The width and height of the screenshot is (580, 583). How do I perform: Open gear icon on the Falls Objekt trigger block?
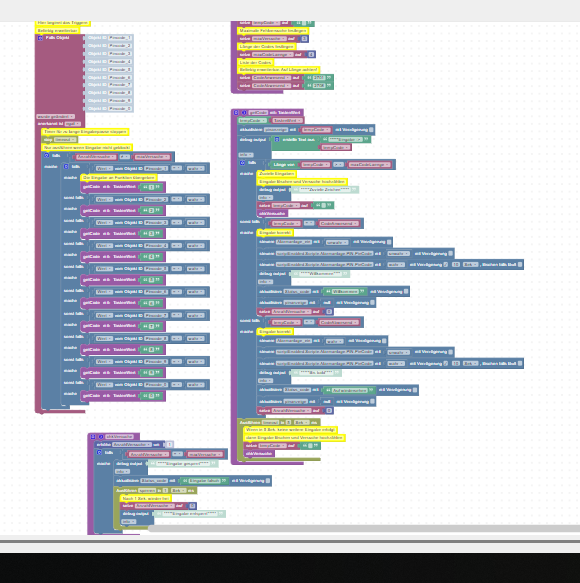[x=40, y=38]
